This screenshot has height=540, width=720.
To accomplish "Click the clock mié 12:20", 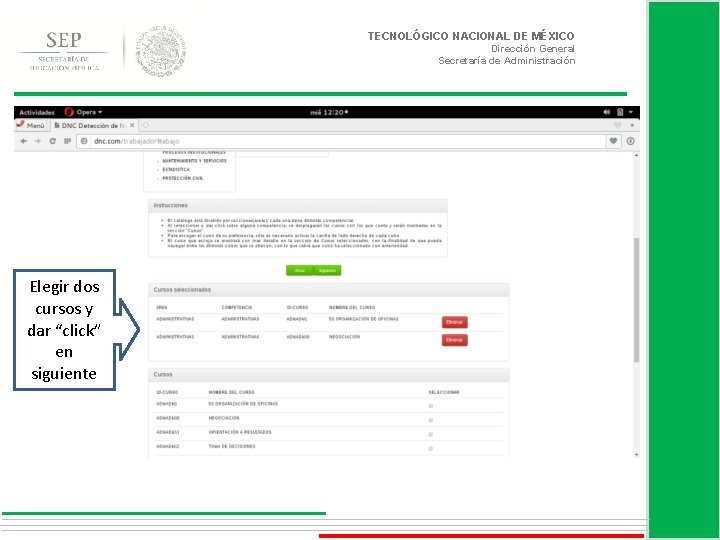I will pos(329,112).
